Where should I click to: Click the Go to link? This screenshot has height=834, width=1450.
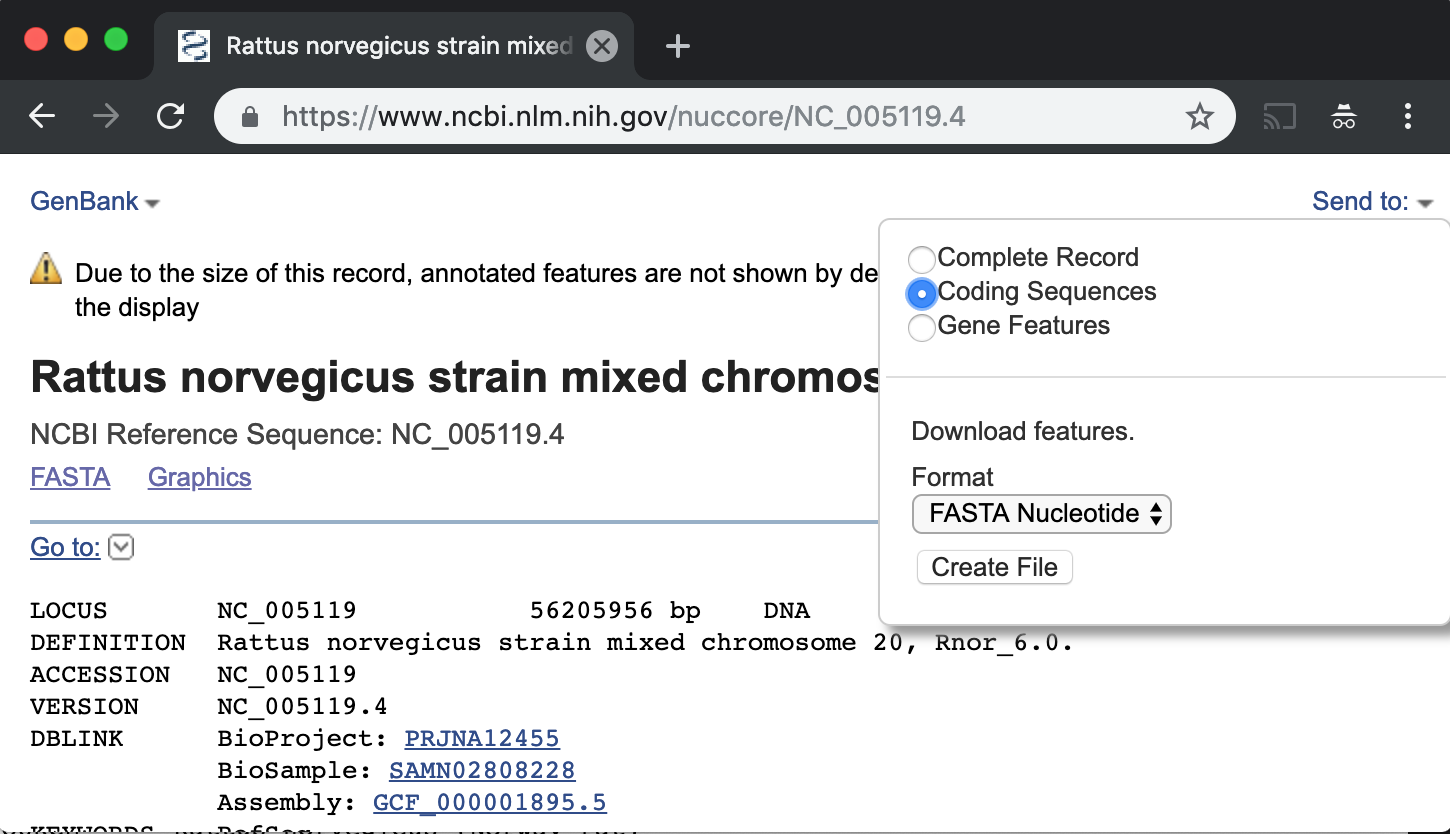coord(65,547)
